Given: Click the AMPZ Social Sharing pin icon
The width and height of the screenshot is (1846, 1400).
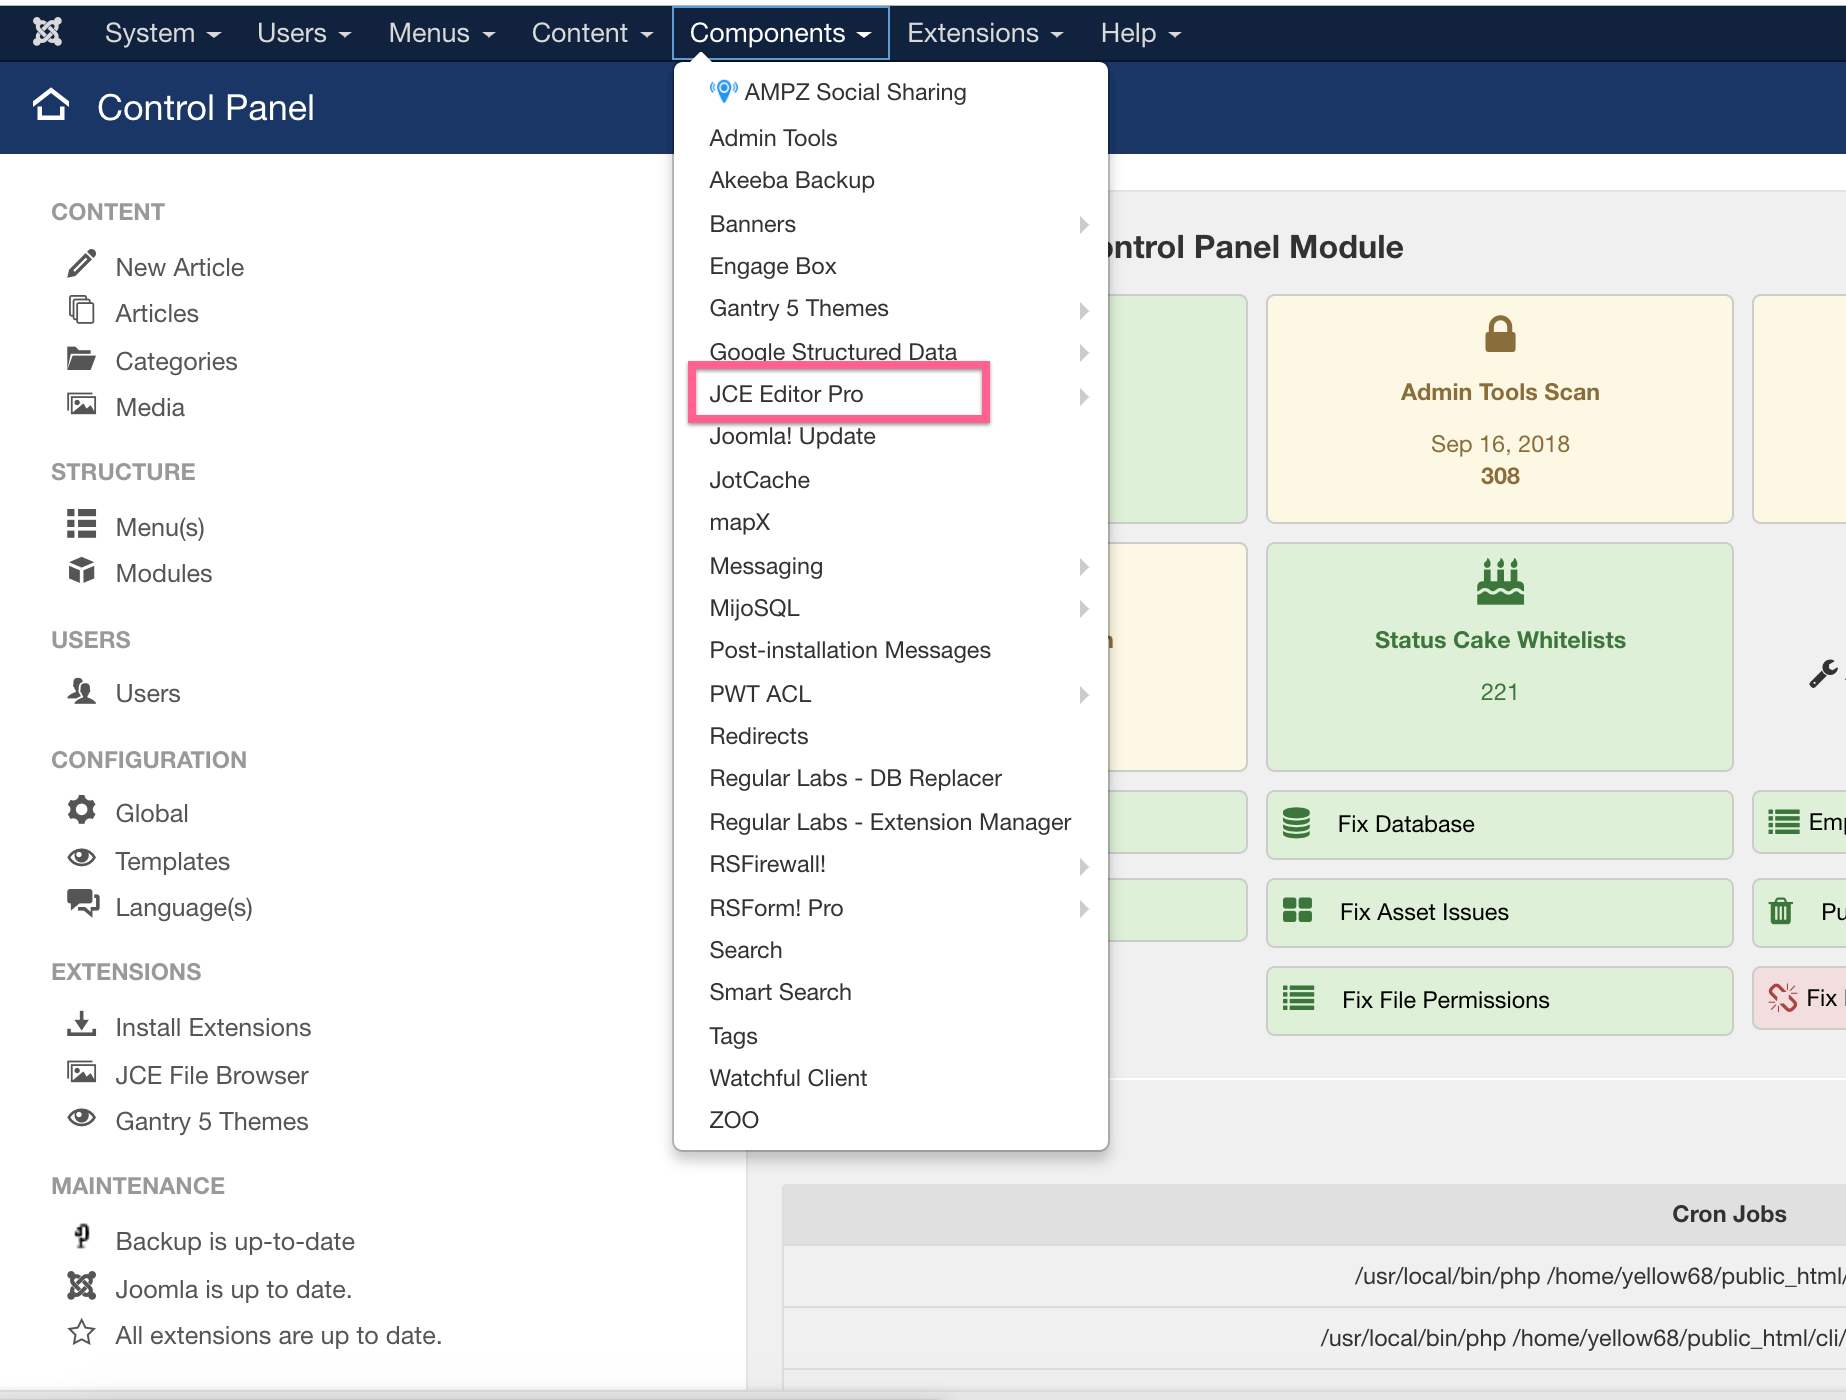Looking at the screenshot, I should click(x=723, y=92).
